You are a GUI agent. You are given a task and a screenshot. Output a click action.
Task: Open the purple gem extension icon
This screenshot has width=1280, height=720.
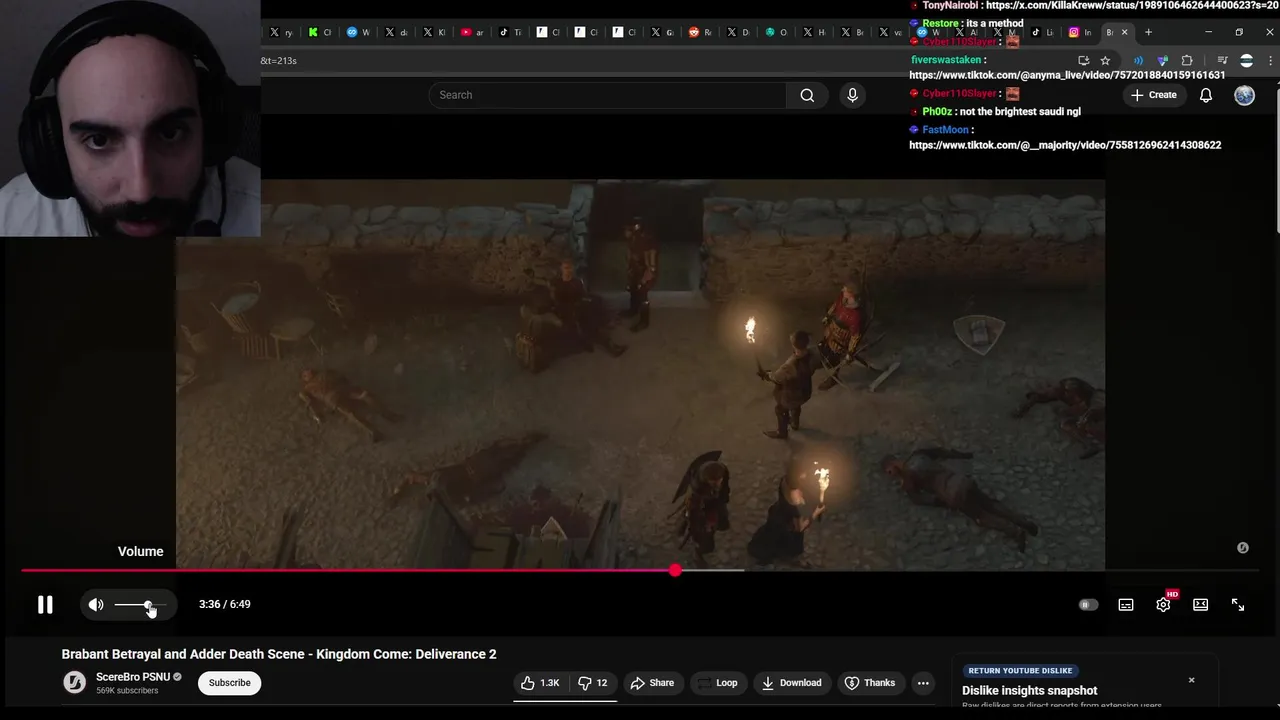(x=1162, y=60)
